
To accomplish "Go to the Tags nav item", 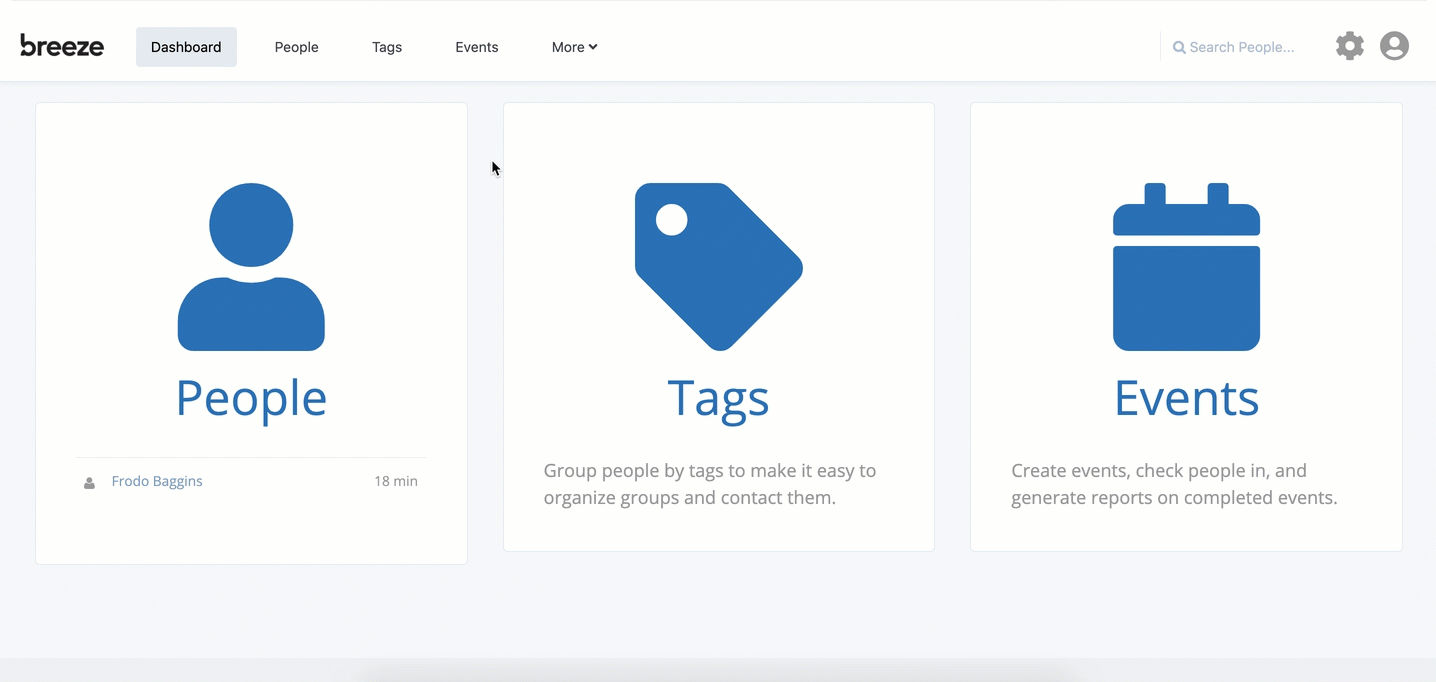I will [387, 47].
